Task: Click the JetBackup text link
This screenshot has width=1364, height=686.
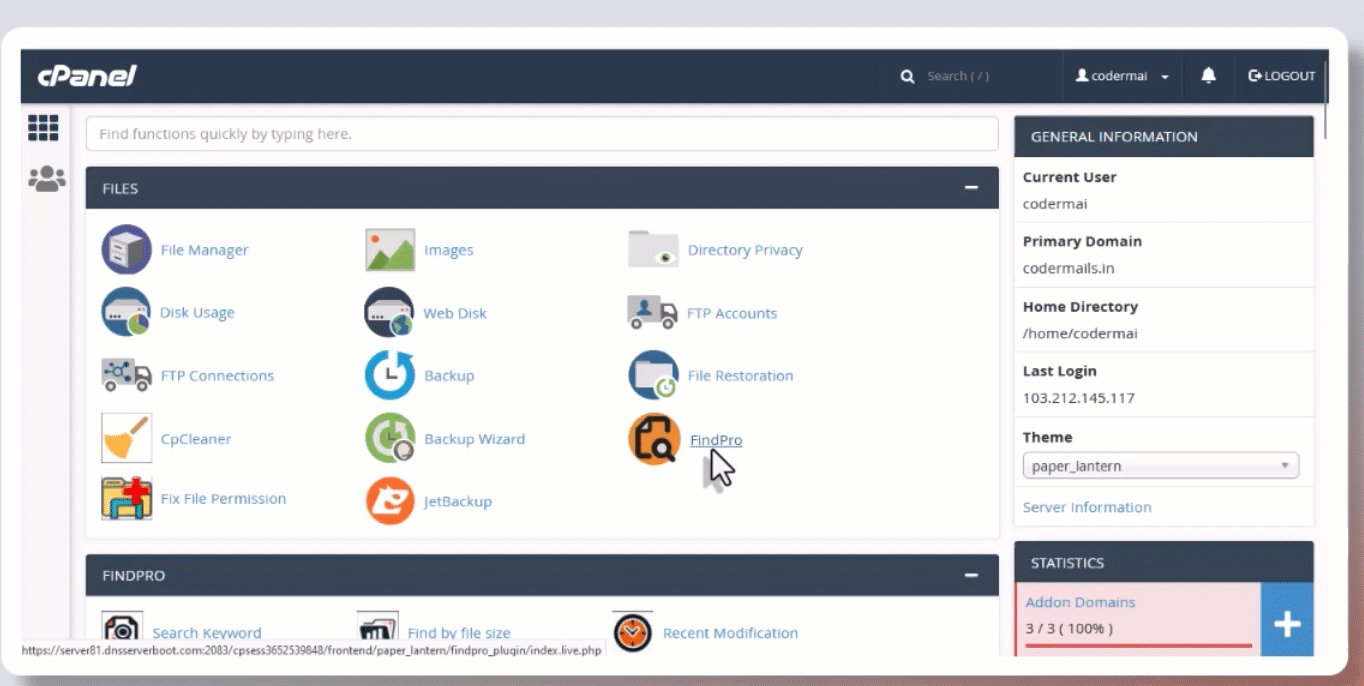Action: (x=458, y=501)
